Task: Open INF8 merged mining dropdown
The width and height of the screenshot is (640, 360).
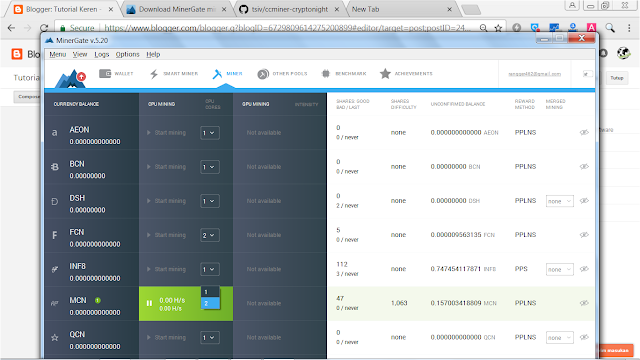Action: coord(560,269)
